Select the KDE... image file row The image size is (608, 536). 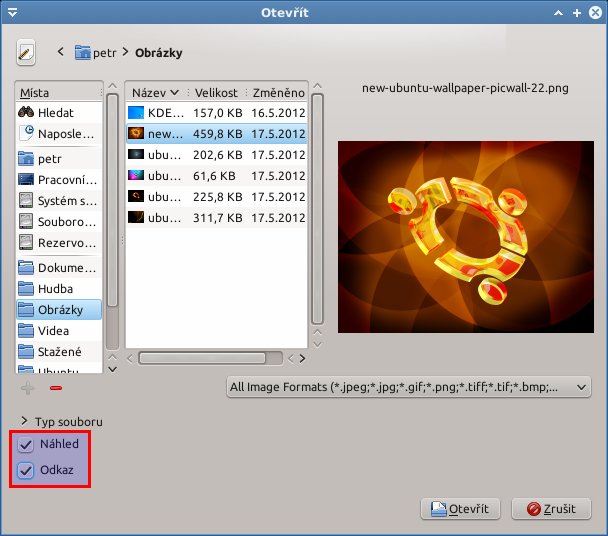(217, 113)
